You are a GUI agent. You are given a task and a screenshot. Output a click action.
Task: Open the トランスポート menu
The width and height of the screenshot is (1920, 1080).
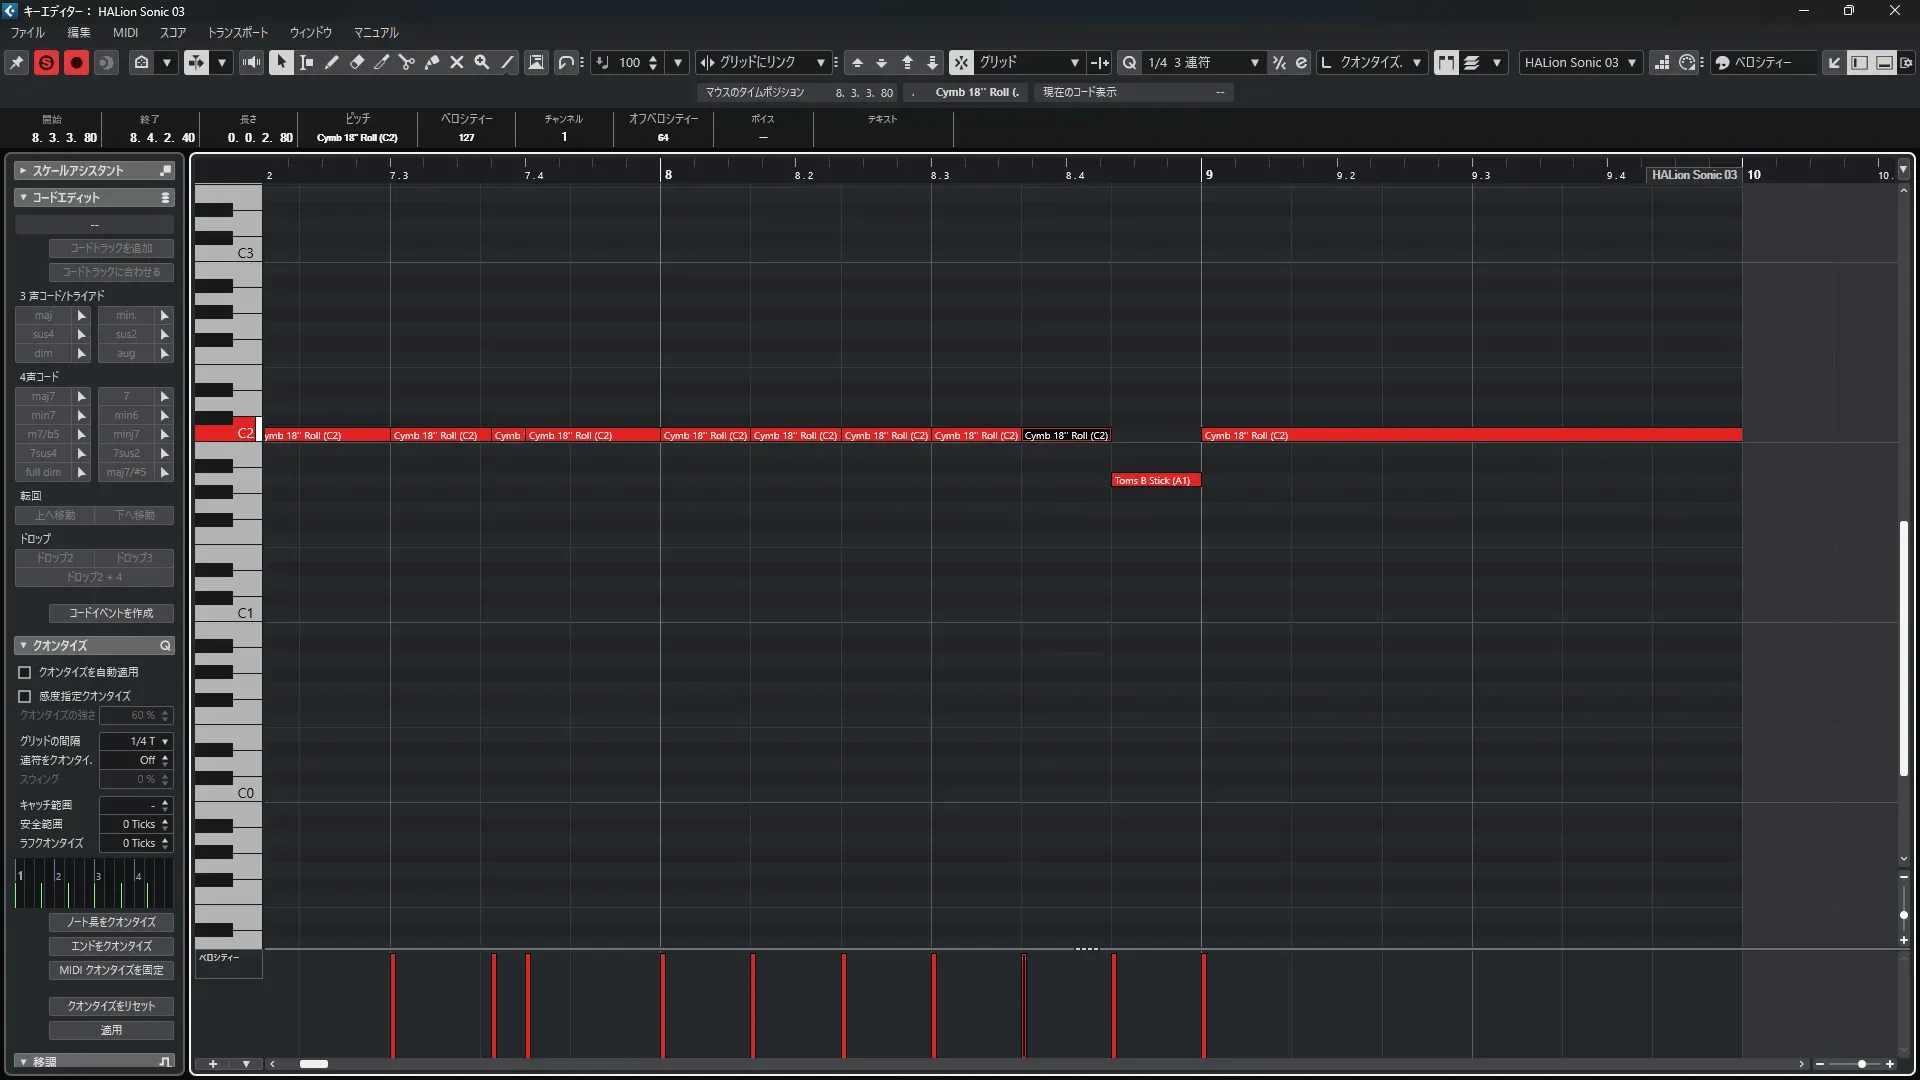click(237, 33)
